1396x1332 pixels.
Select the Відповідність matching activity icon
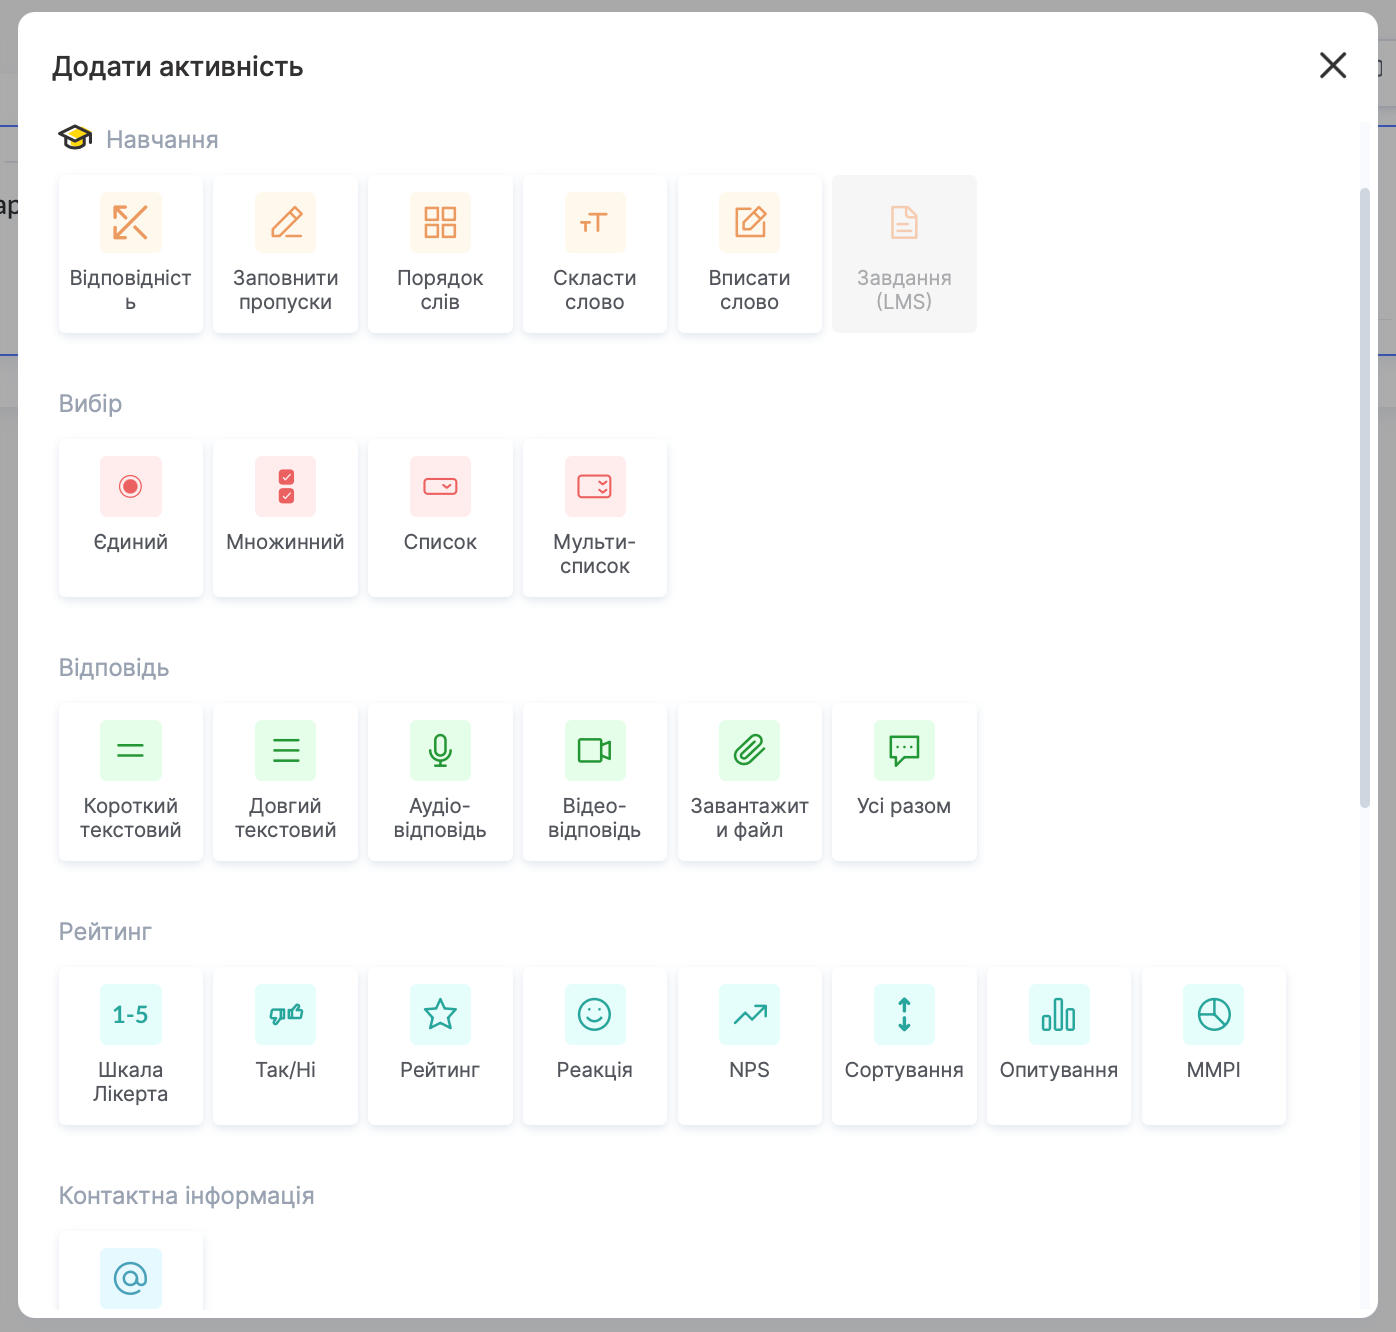click(x=130, y=223)
